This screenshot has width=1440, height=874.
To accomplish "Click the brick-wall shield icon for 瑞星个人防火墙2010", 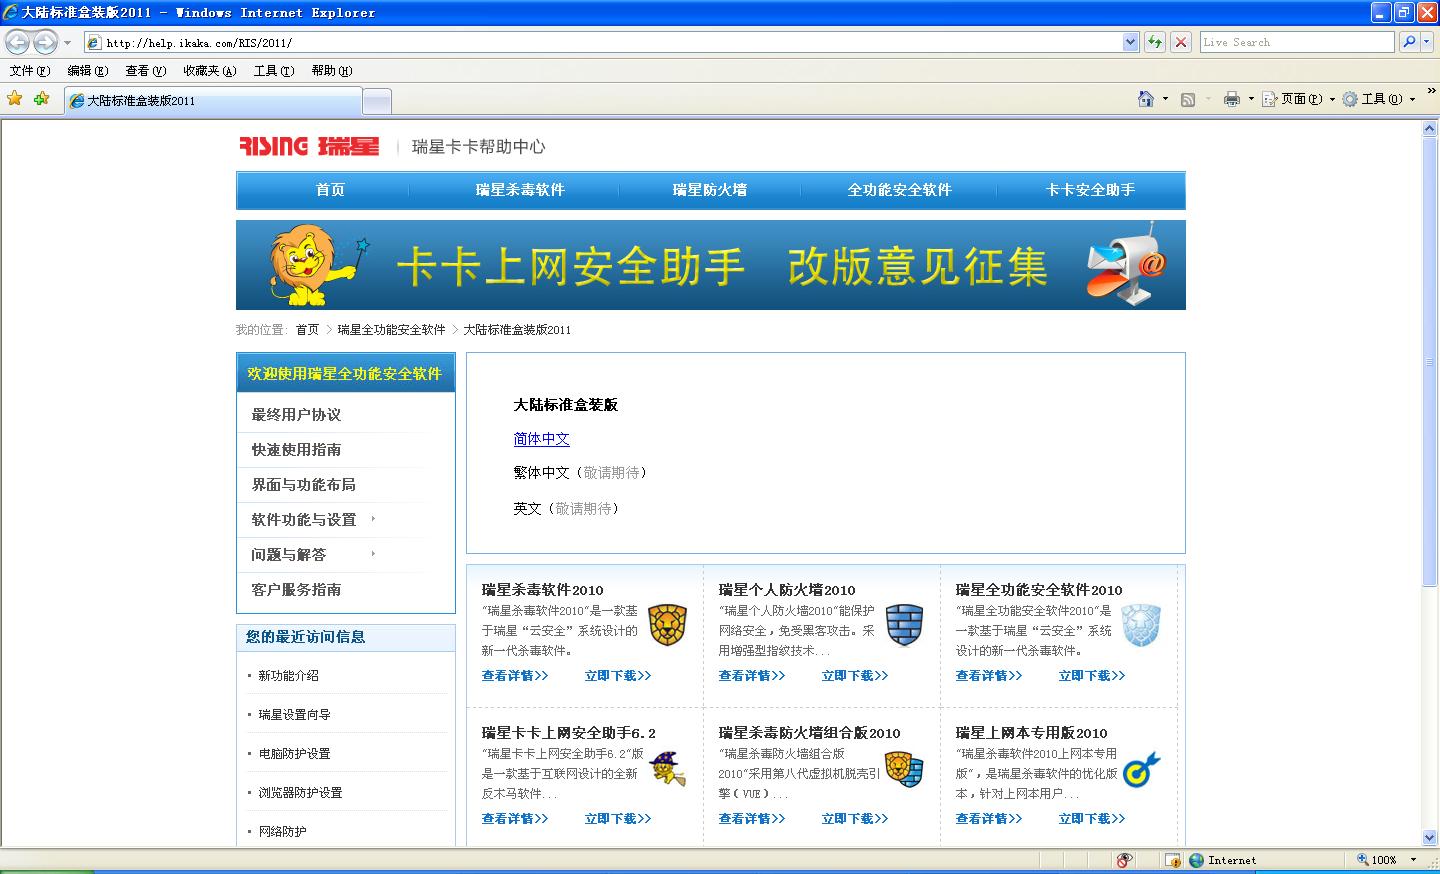I will pyautogui.click(x=904, y=625).
